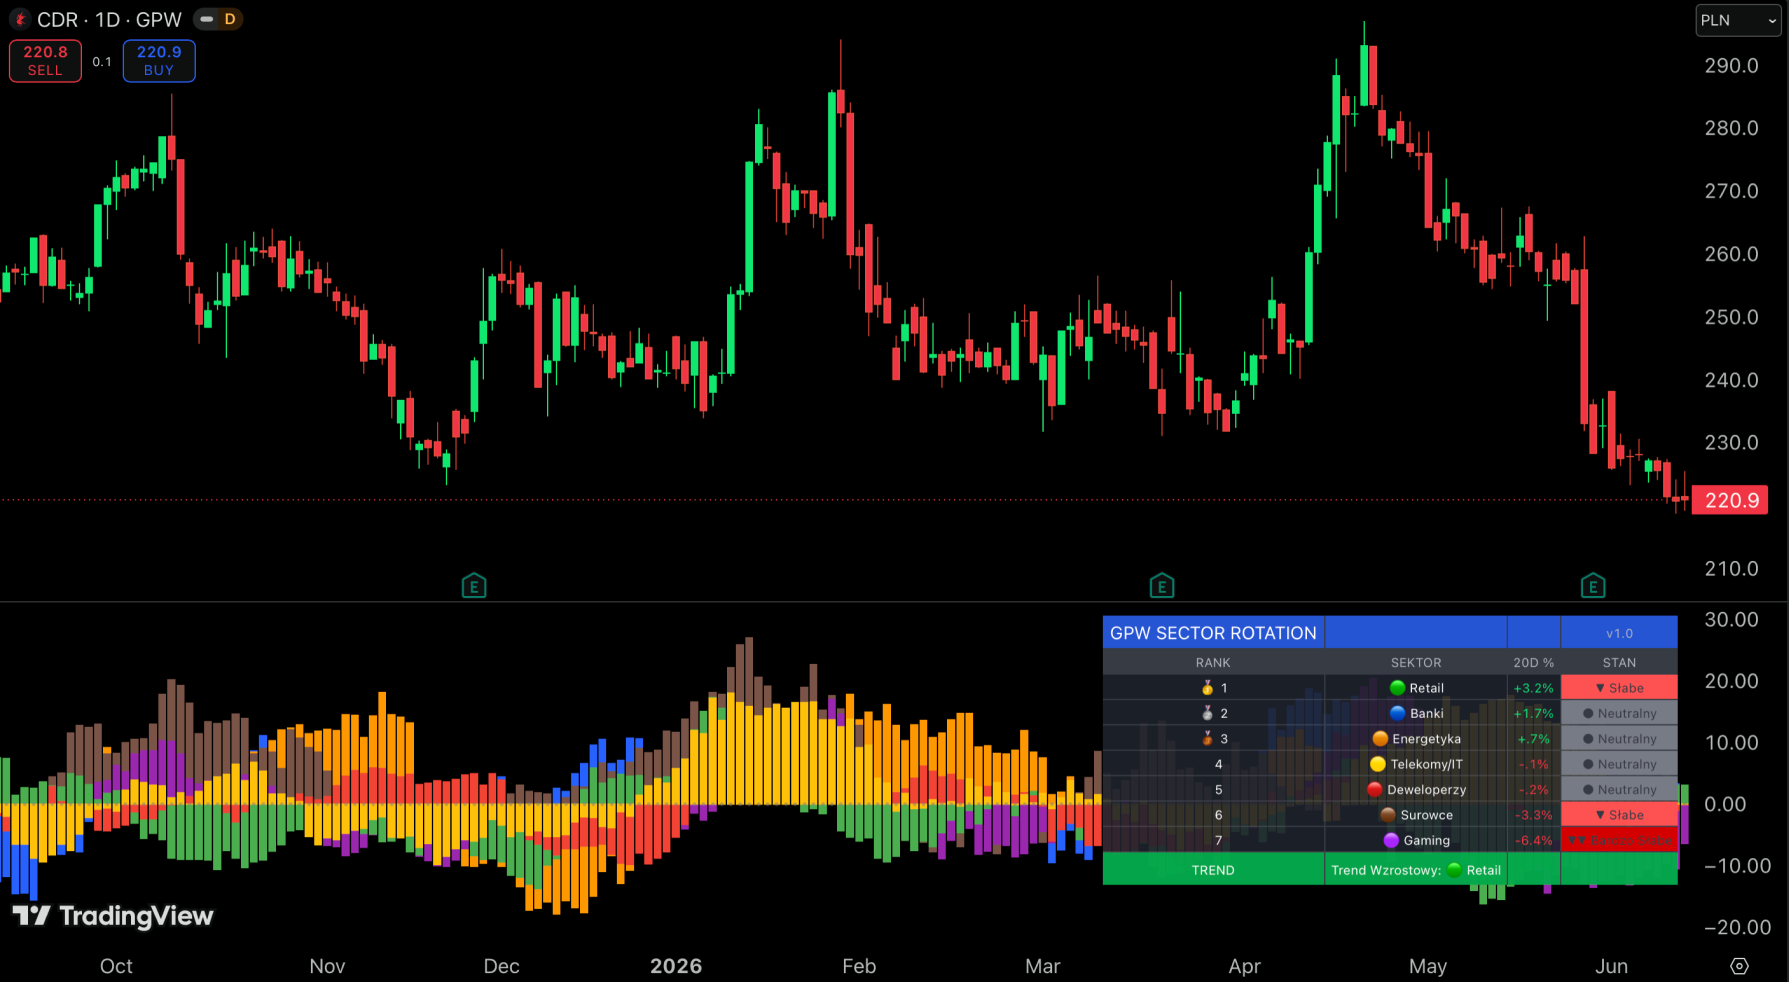This screenshot has width=1789, height=982.
Task: Click the brown dot beside Surowce
Action: tap(1388, 815)
